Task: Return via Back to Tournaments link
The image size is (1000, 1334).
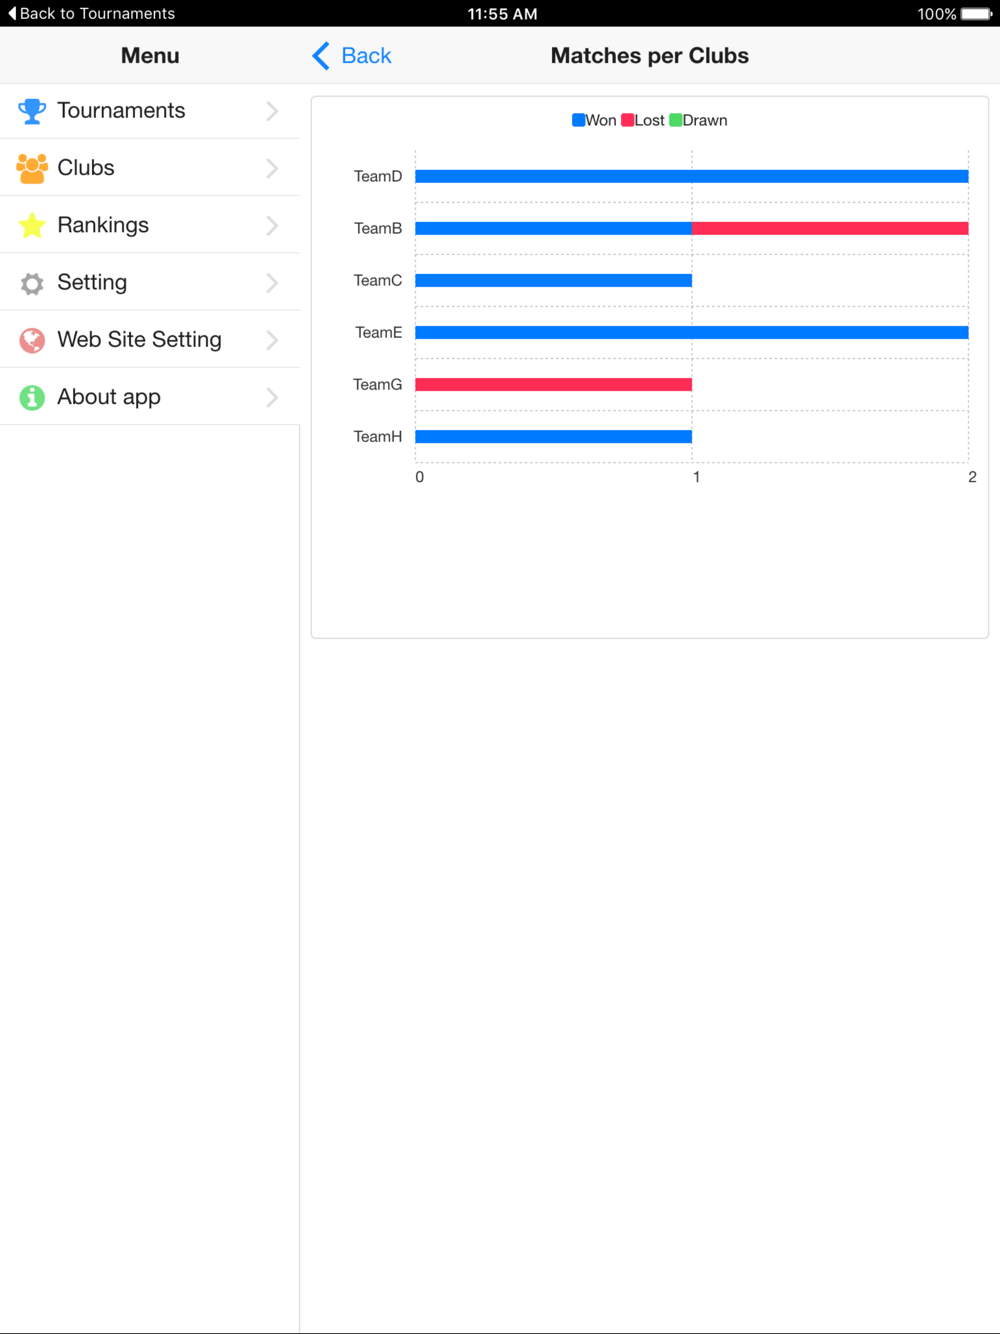Action: tap(91, 13)
